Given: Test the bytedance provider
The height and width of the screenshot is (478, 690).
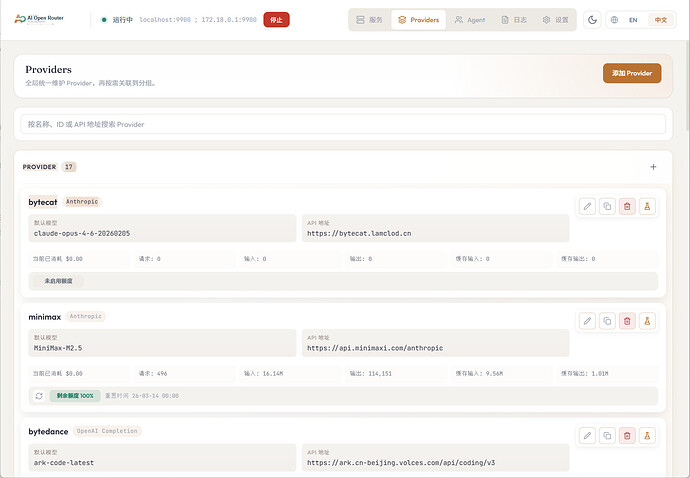Looking at the screenshot, I should 647,436.
